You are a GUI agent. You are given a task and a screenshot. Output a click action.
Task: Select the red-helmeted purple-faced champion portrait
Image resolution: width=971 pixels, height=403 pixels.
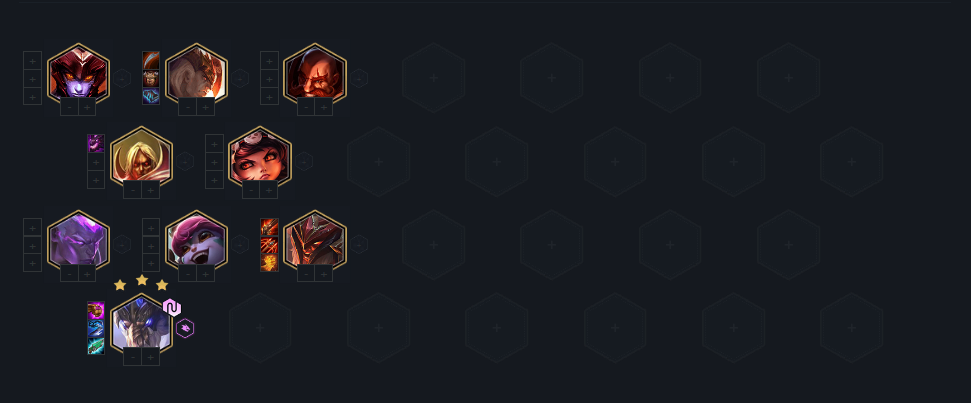tap(79, 73)
